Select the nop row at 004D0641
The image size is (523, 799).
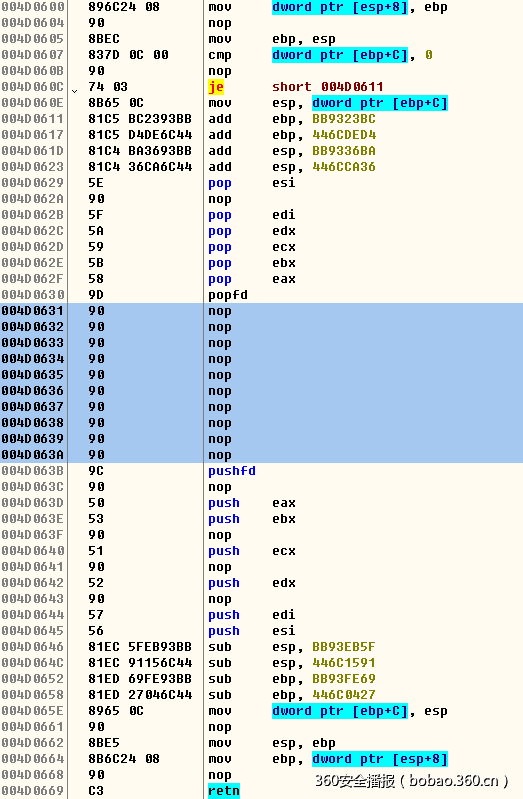262,567
